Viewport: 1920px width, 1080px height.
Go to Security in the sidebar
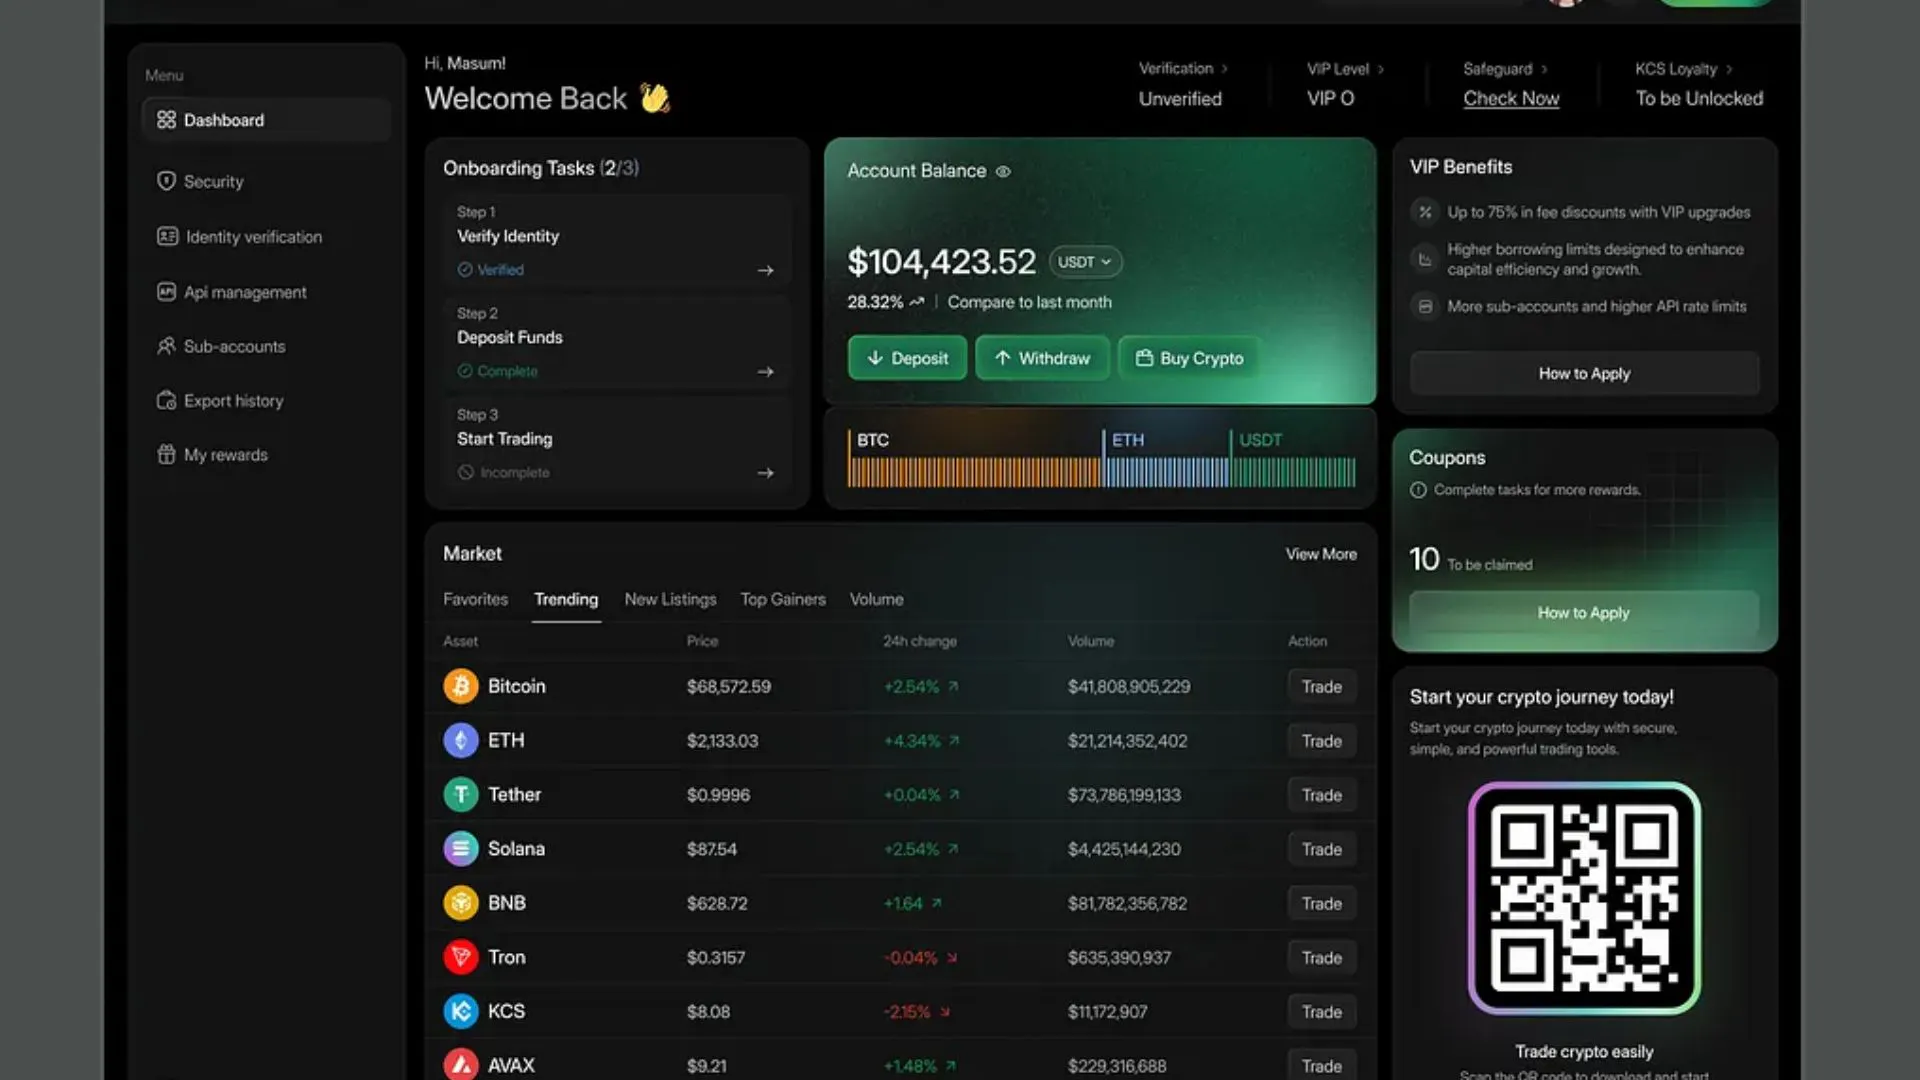200,181
